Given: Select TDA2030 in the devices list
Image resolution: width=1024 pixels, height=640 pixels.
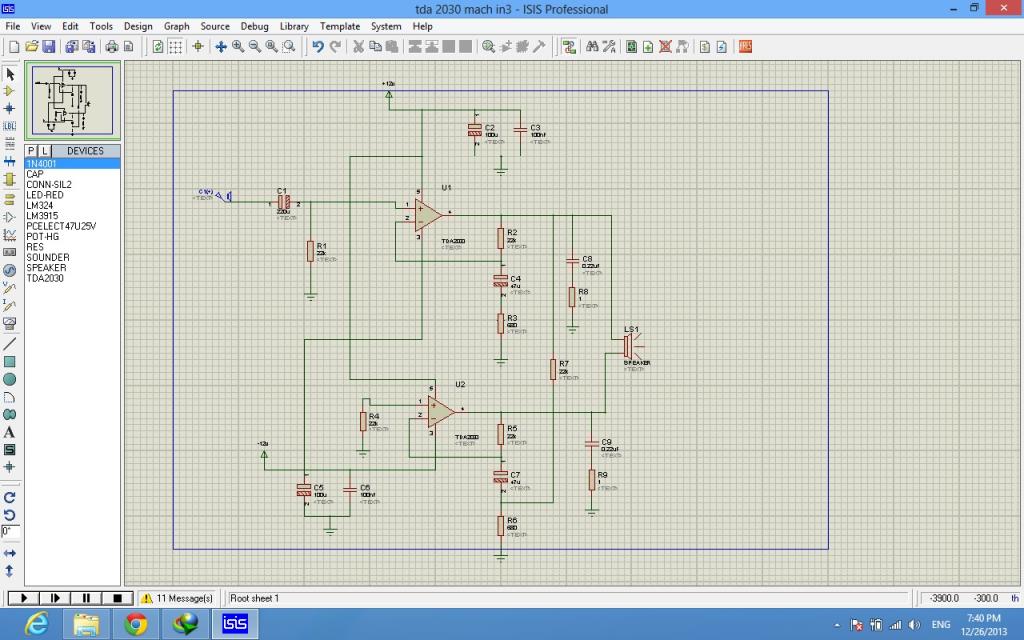Looking at the screenshot, I should [45, 278].
